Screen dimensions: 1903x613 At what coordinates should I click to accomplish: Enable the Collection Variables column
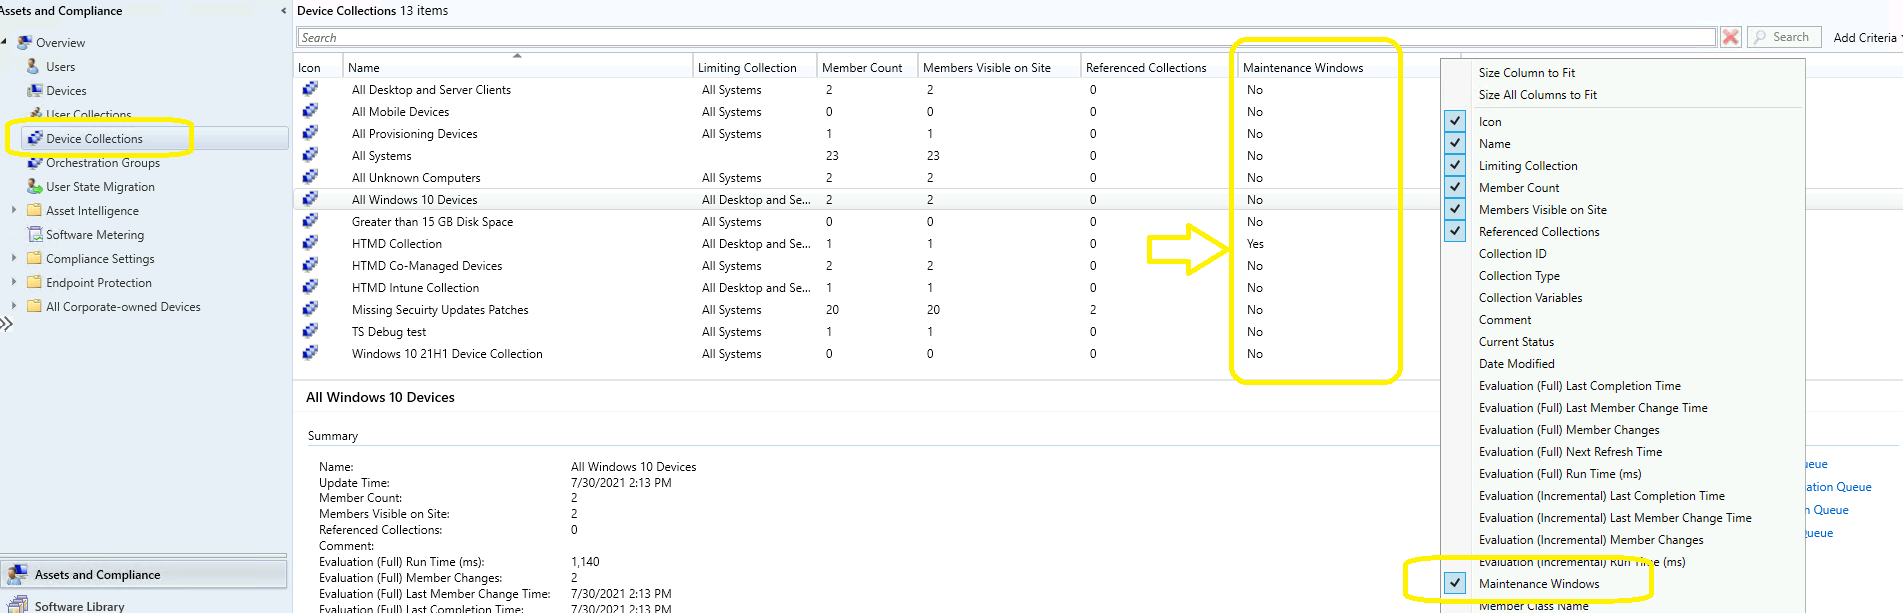(1530, 298)
